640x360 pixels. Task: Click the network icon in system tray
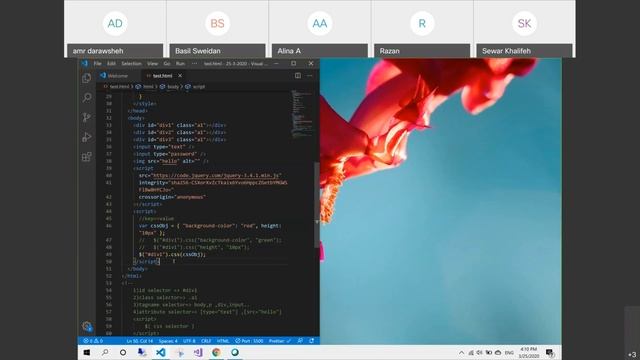[471, 353]
